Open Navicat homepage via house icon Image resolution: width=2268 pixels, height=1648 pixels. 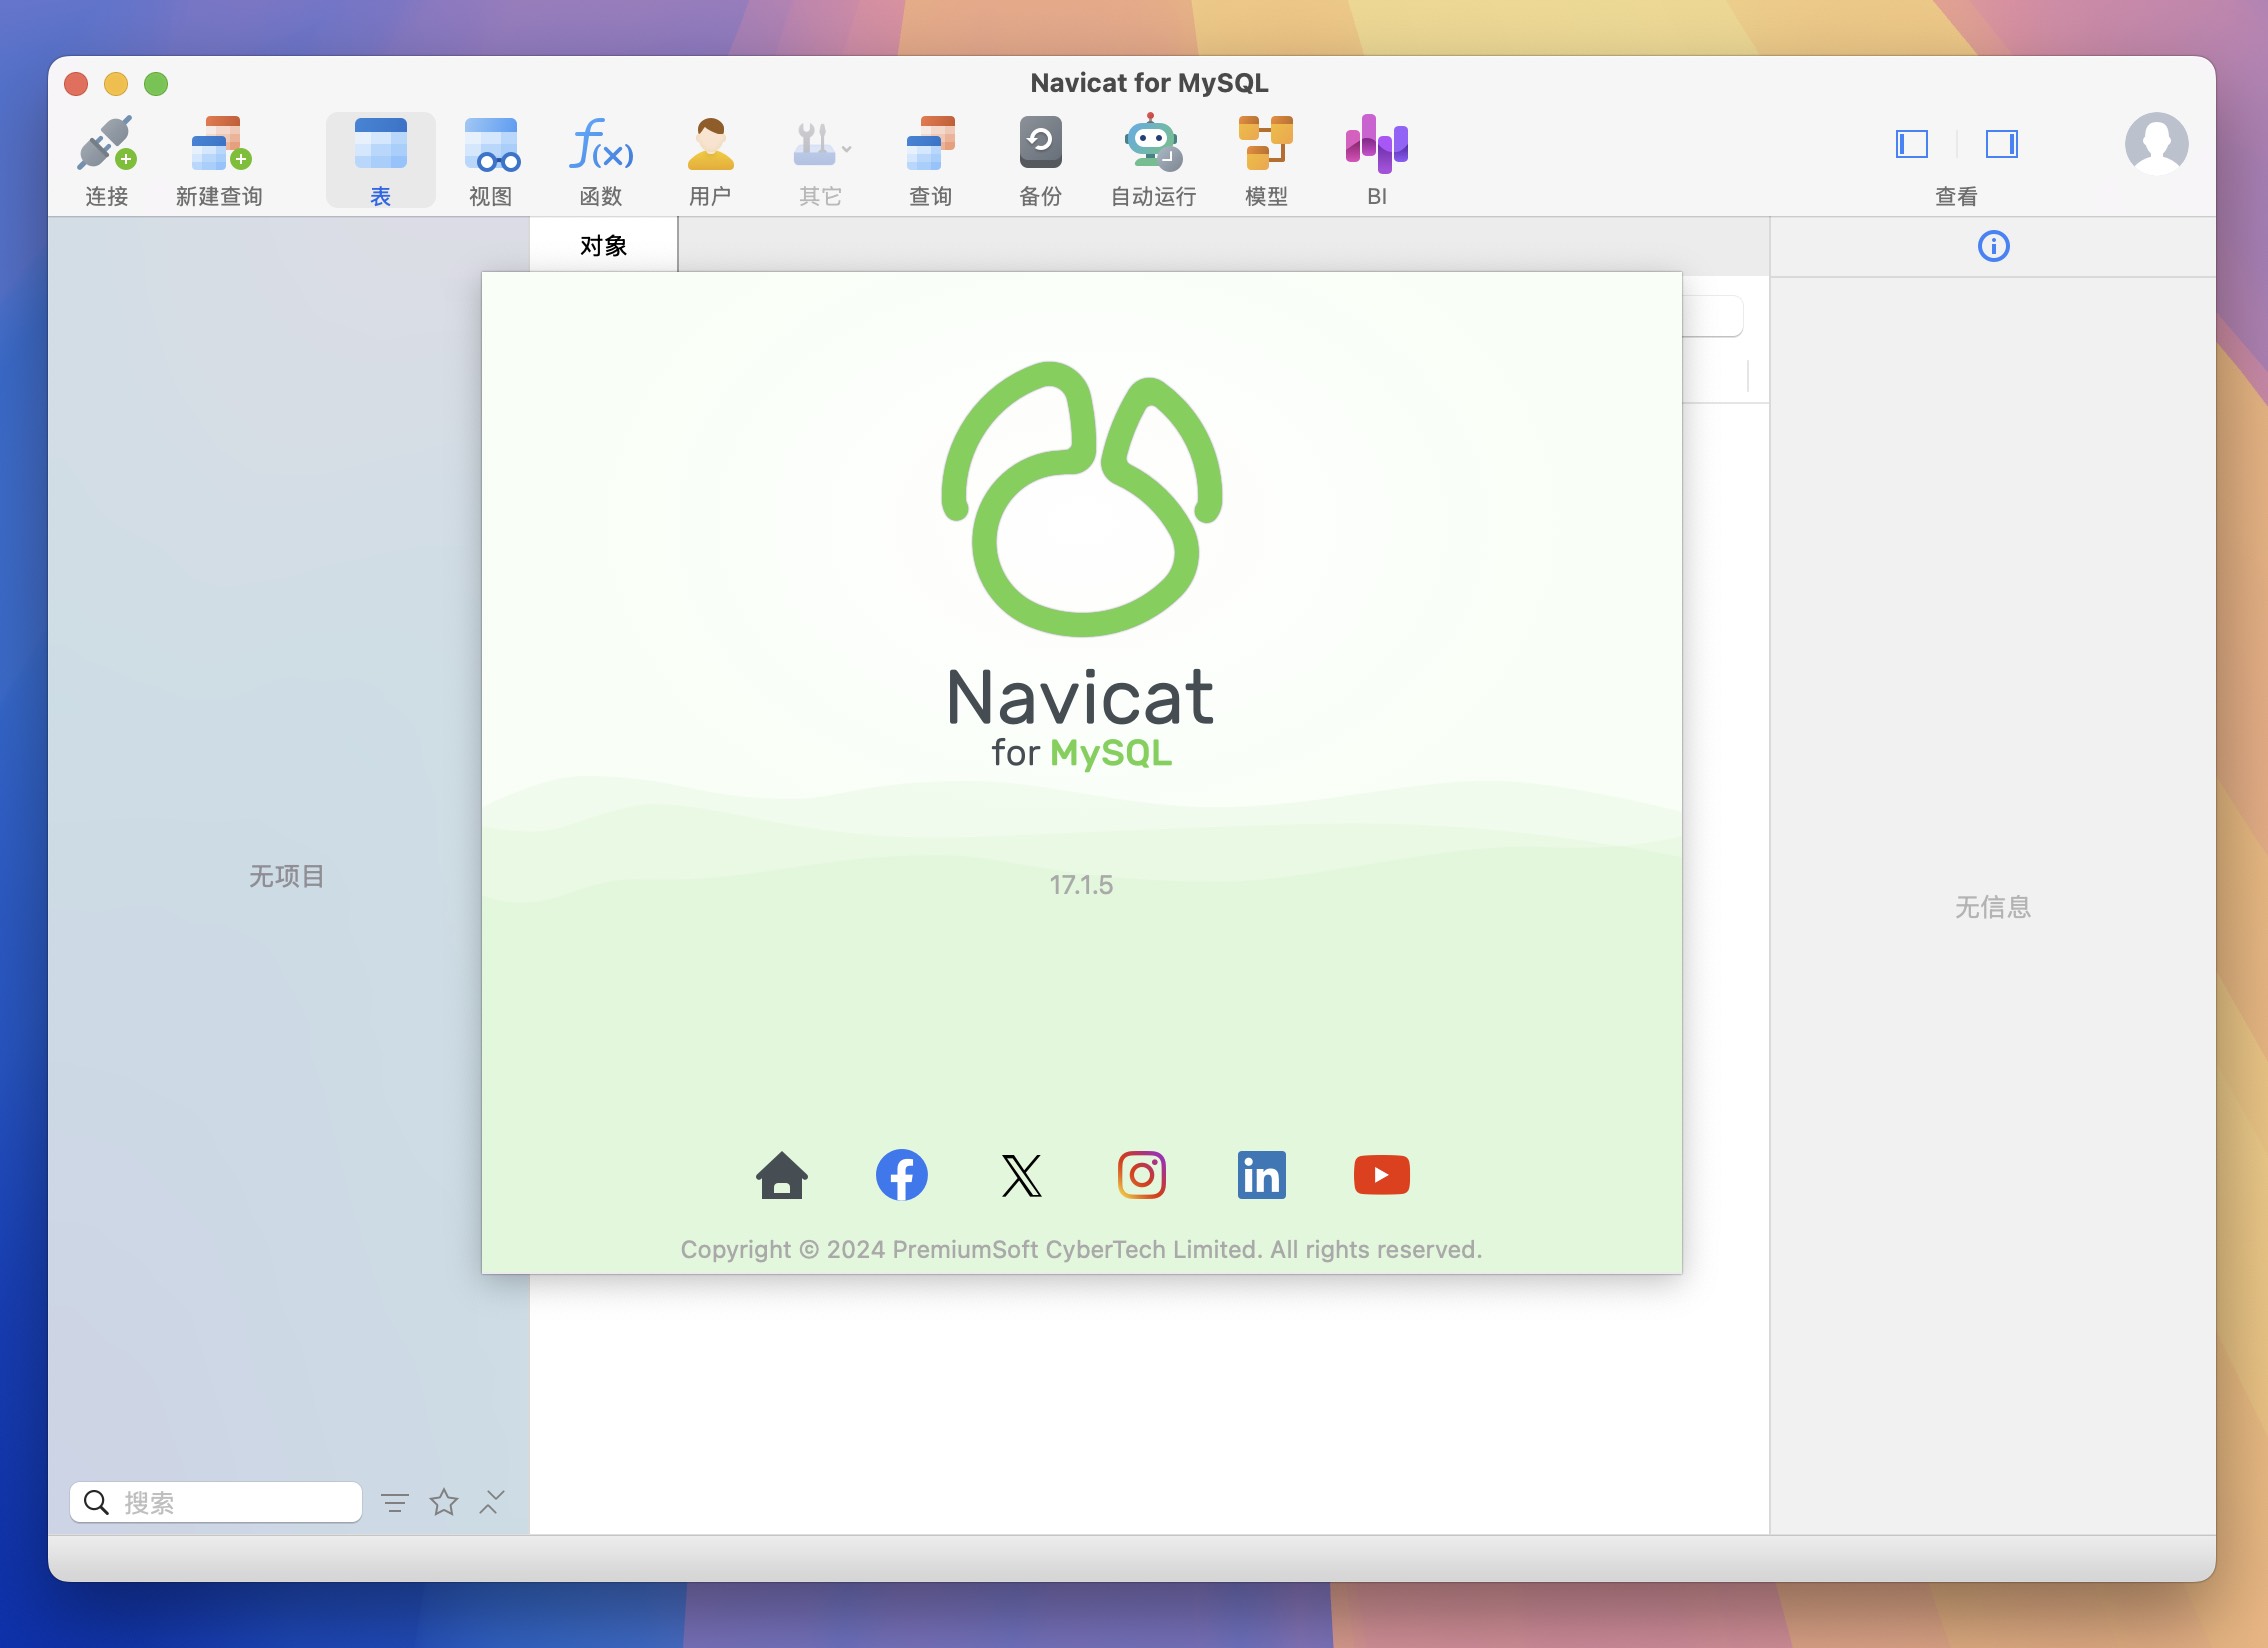782,1175
